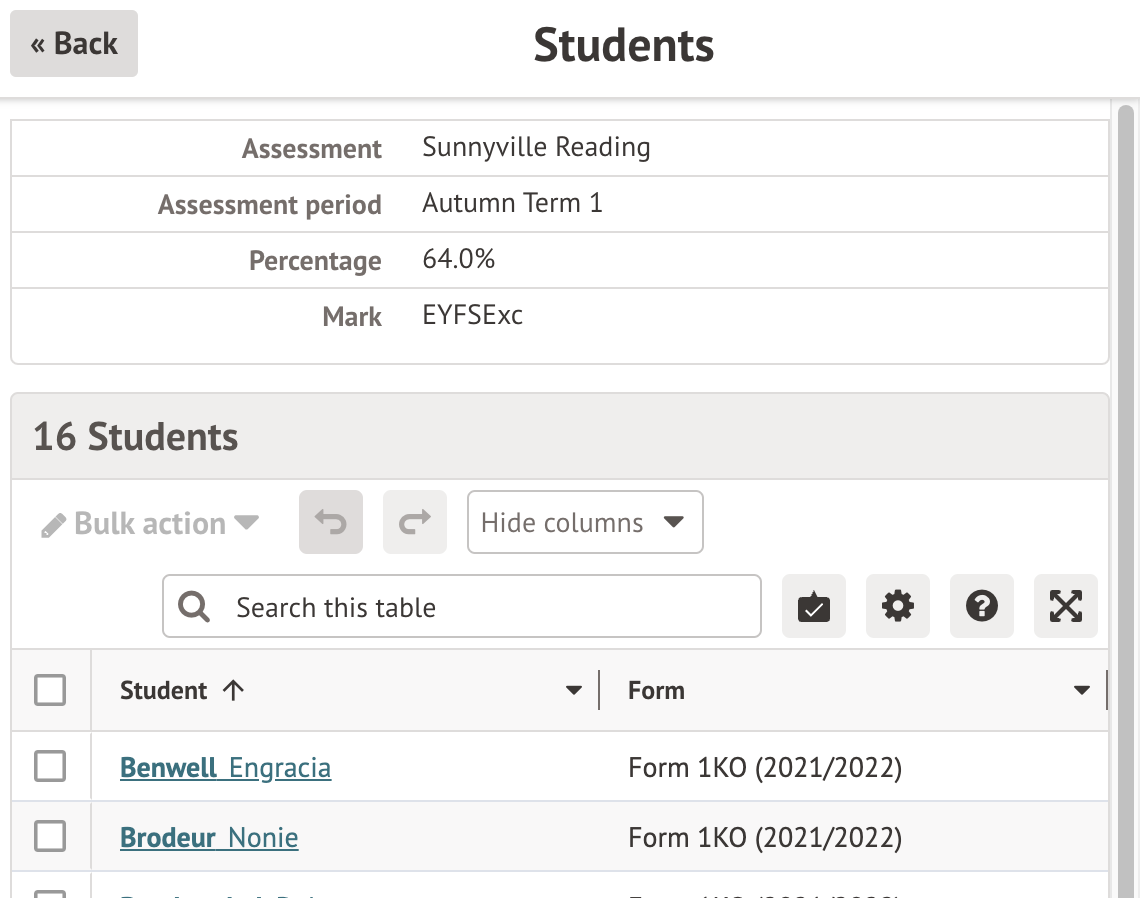The width and height of the screenshot is (1140, 898).
Task: Open the Hide columns dropdown
Action: coord(585,522)
